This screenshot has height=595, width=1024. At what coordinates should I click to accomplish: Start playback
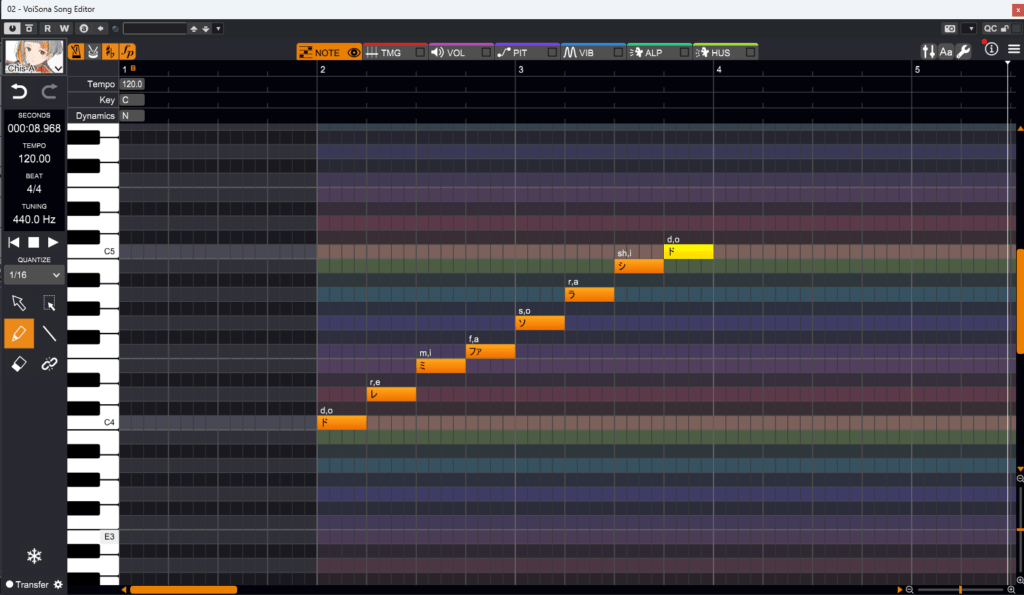[x=53, y=242]
